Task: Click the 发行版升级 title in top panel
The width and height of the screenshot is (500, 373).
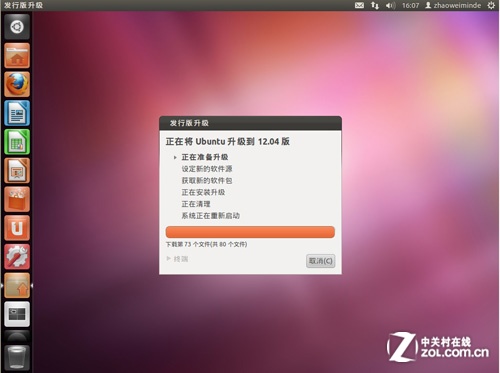Action: click(x=23, y=5)
